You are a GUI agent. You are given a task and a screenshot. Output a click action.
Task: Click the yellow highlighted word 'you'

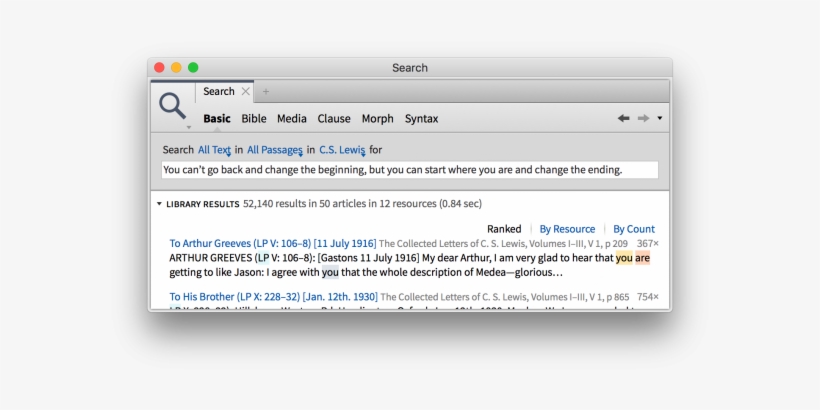[624, 258]
